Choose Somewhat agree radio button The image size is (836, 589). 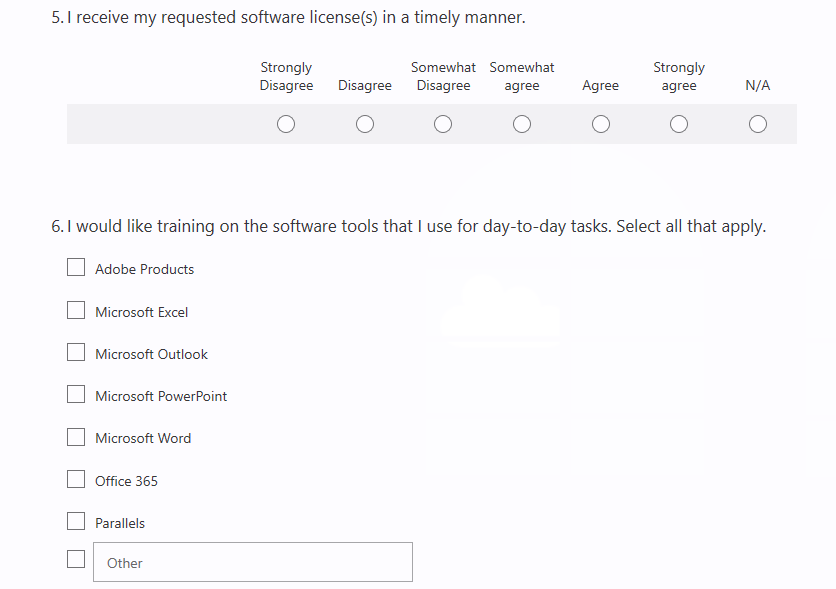522,124
